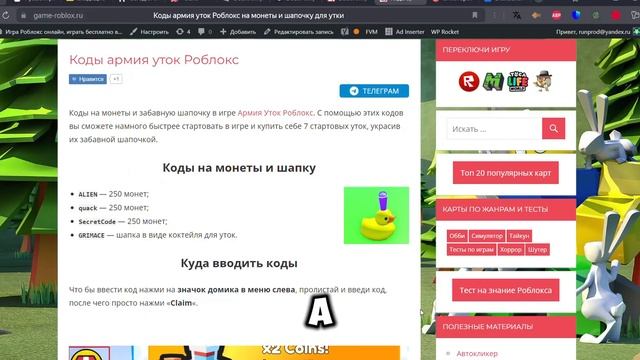Switch to the chicken with hat game icon
Image resolution: width=640 pixels, height=360 pixels.
(x=543, y=81)
